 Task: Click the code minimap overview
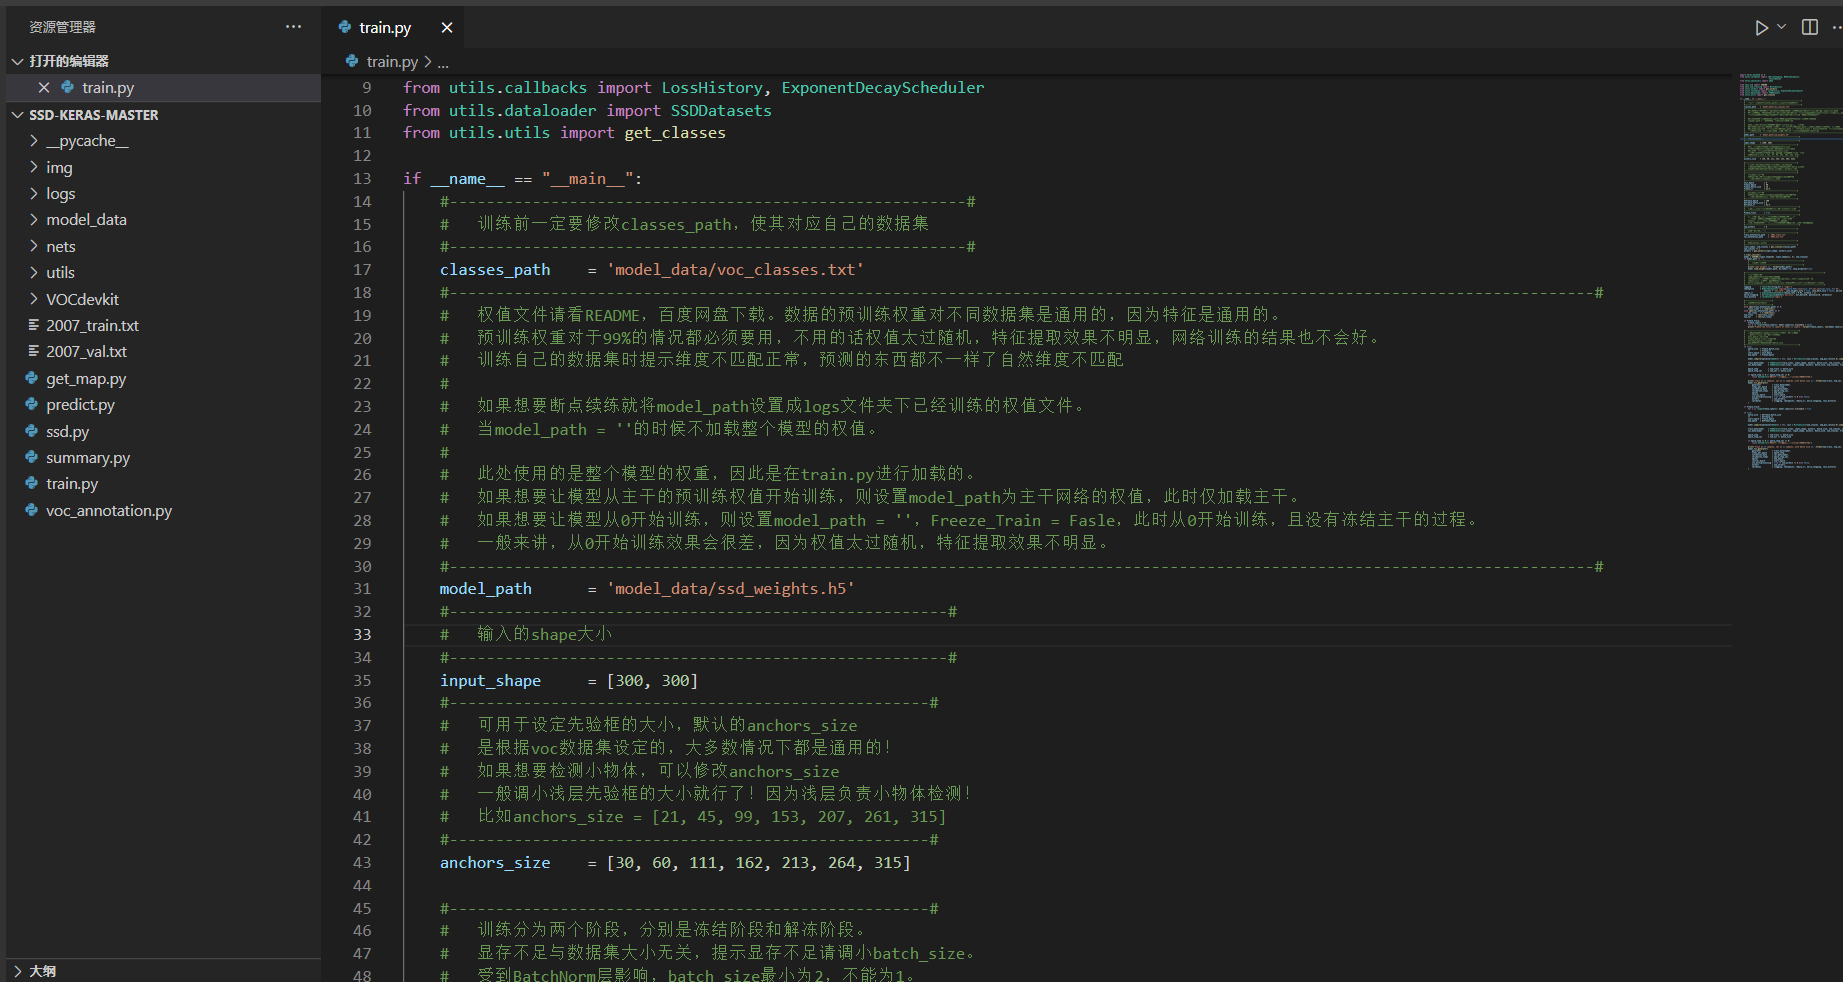pyautogui.click(x=1790, y=270)
